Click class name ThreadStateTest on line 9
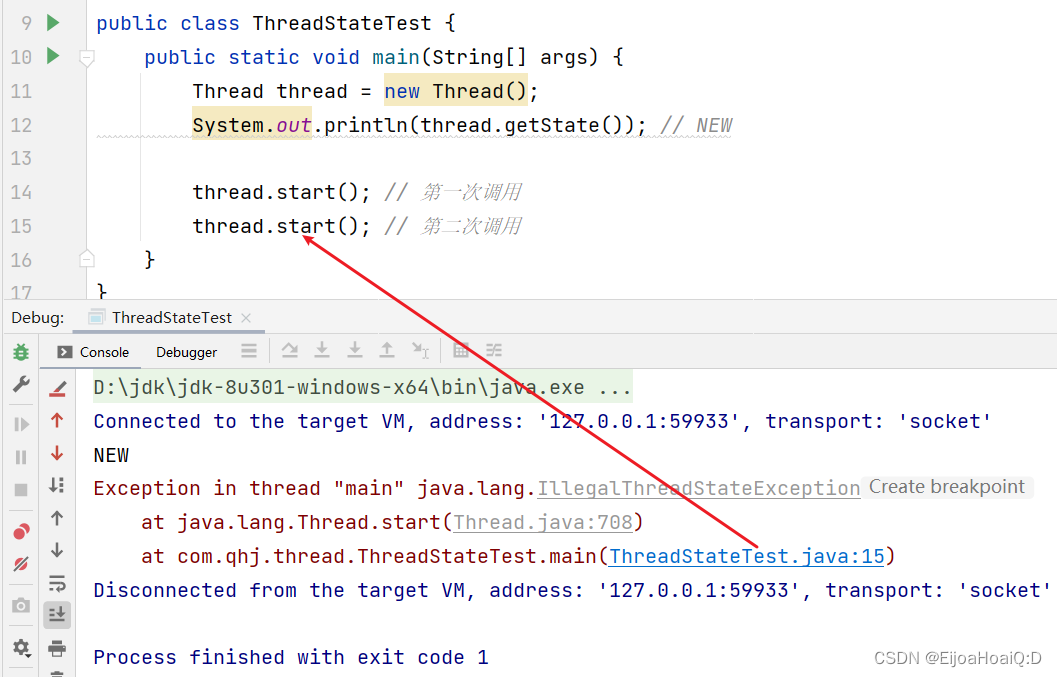Screen dimensions: 1057x677 click(x=342, y=24)
